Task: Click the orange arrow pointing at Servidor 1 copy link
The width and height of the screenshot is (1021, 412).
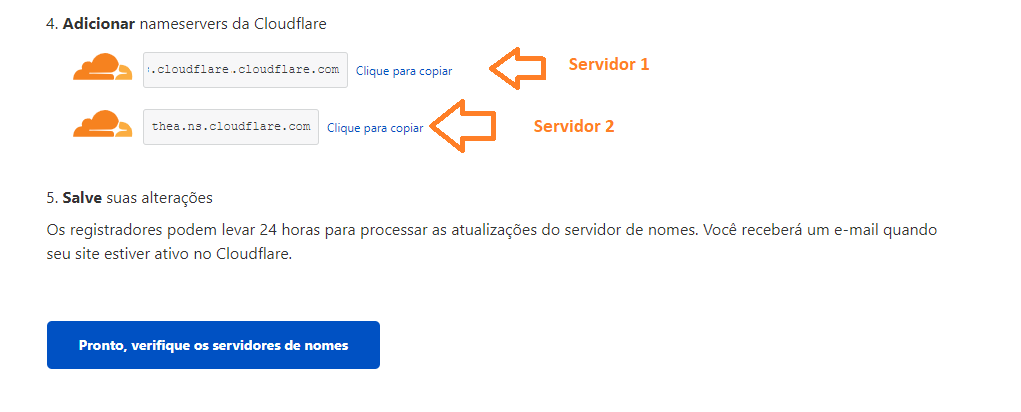Action: click(x=518, y=68)
